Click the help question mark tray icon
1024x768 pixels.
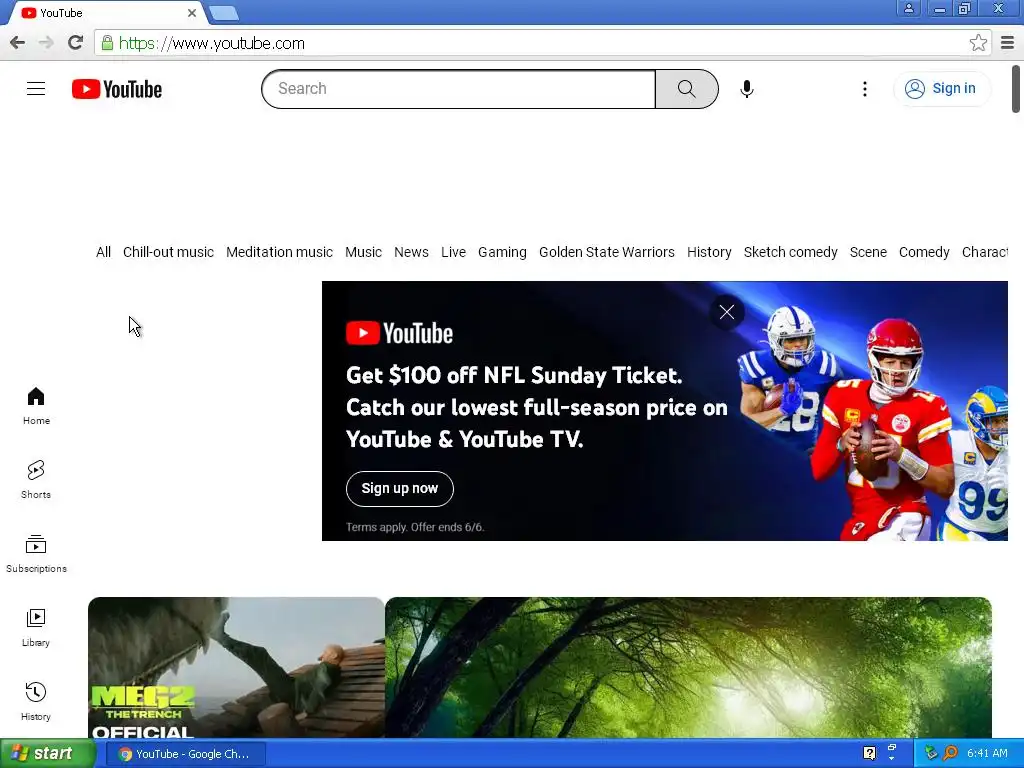click(x=869, y=754)
